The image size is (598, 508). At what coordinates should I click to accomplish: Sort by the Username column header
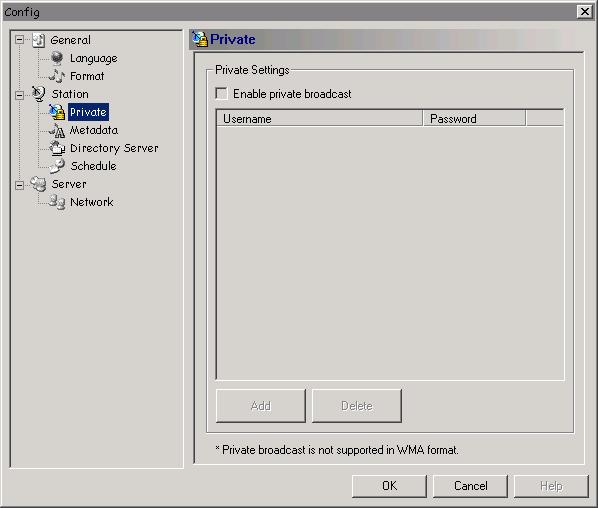point(320,119)
